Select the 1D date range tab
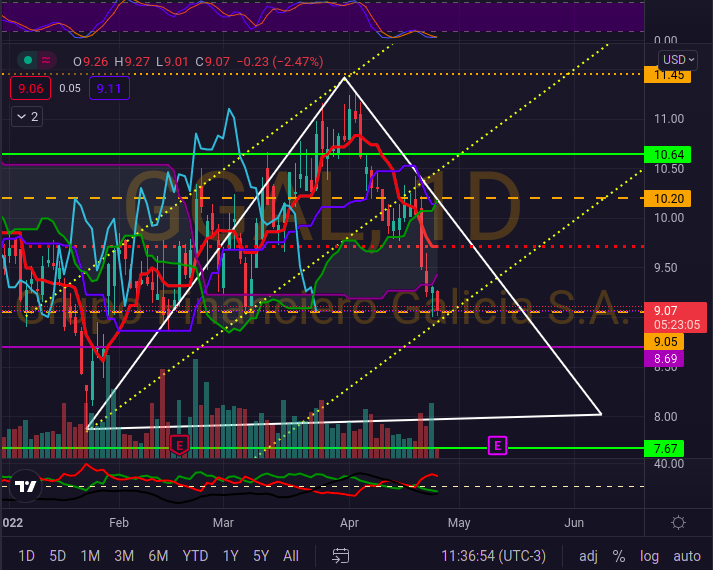The height and width of the screenshot is (570, 713). click(26, 555)
